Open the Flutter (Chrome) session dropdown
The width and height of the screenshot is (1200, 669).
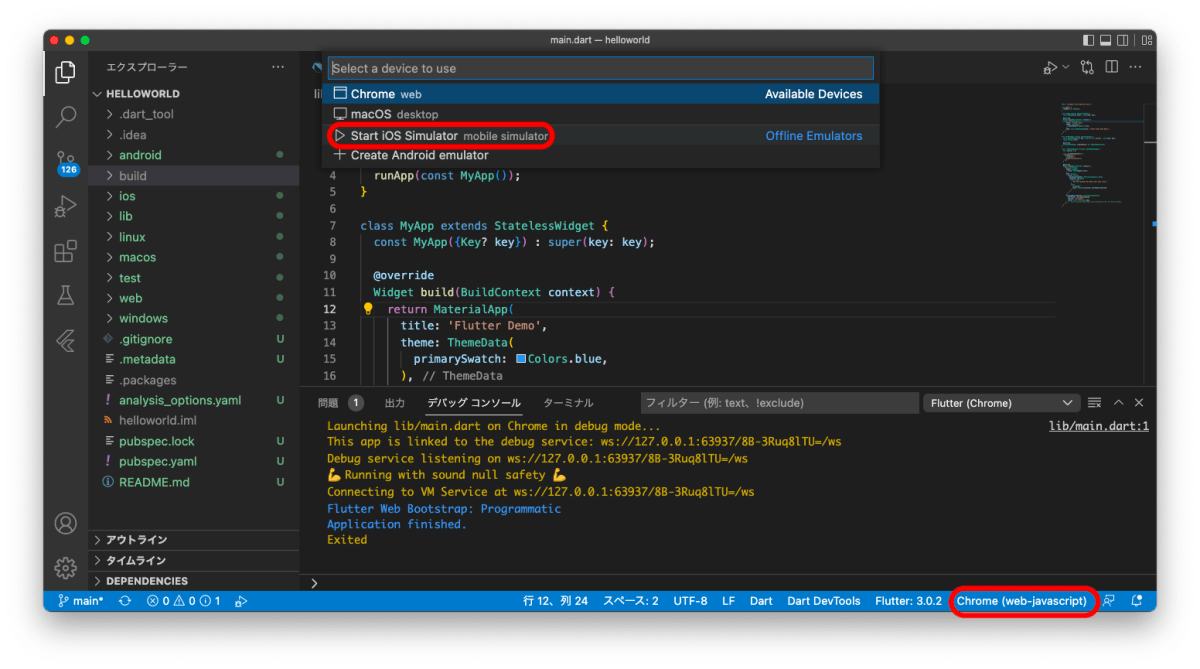(1001, 403)
